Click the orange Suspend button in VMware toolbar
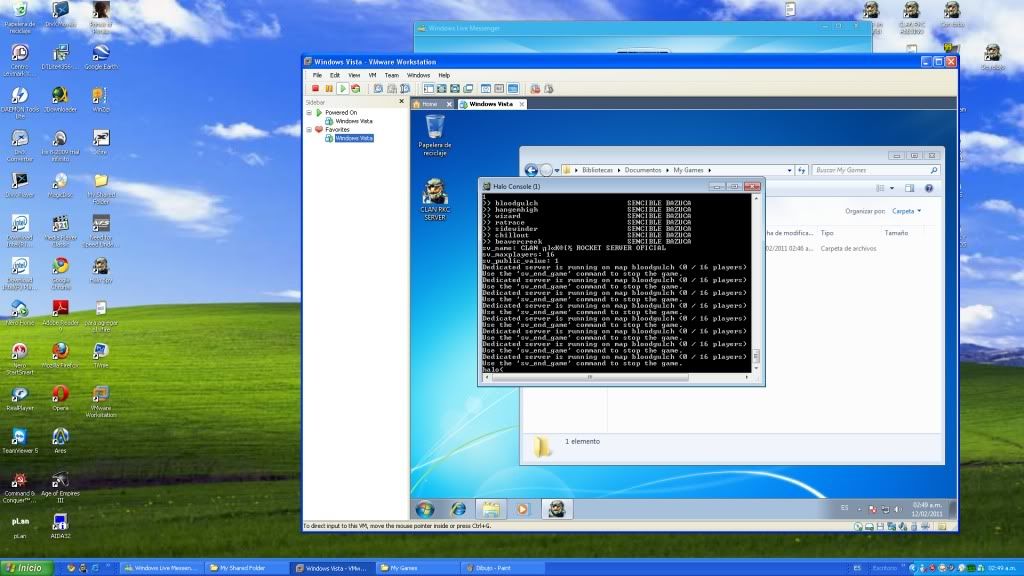This screenshot has width=1024, height=576. pyautogui.click(x=329, y=89)
